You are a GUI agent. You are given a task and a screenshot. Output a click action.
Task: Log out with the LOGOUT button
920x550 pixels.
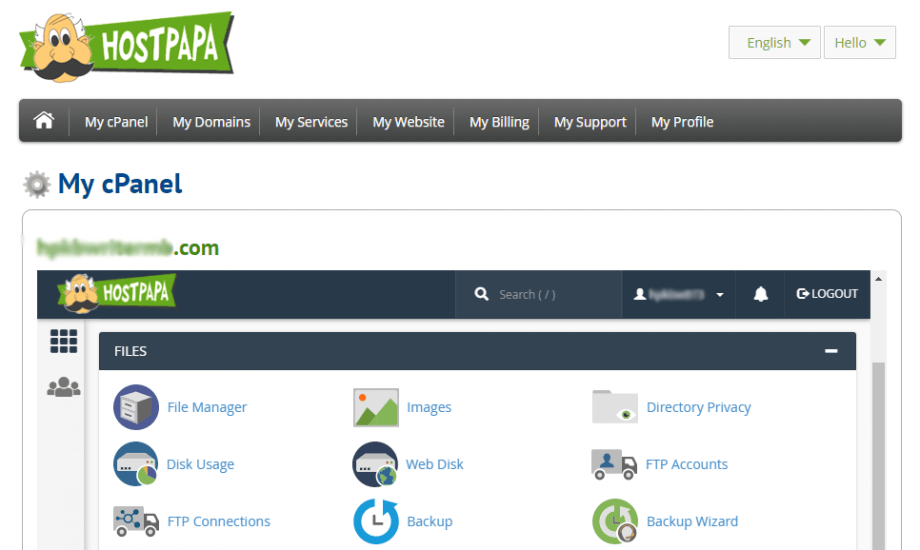(x=827, y=293)
